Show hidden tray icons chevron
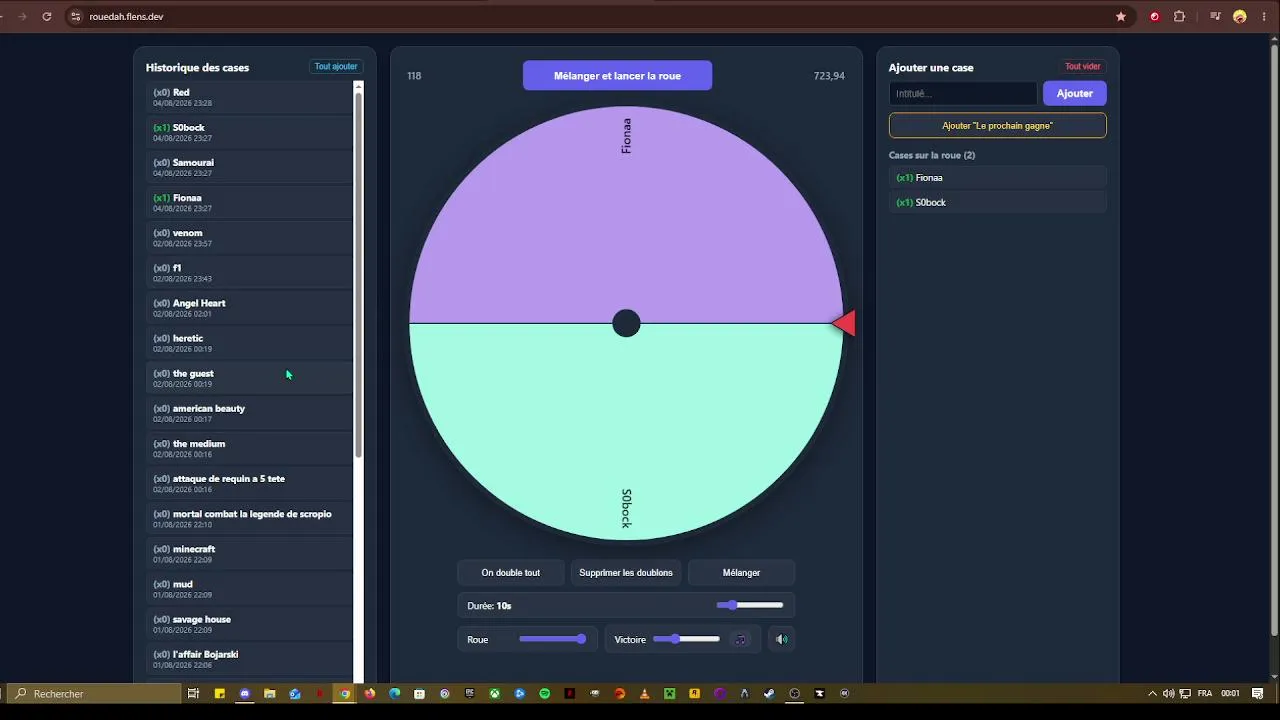Viewport: 1280px width, 720px height. (x=1152, y=694)
